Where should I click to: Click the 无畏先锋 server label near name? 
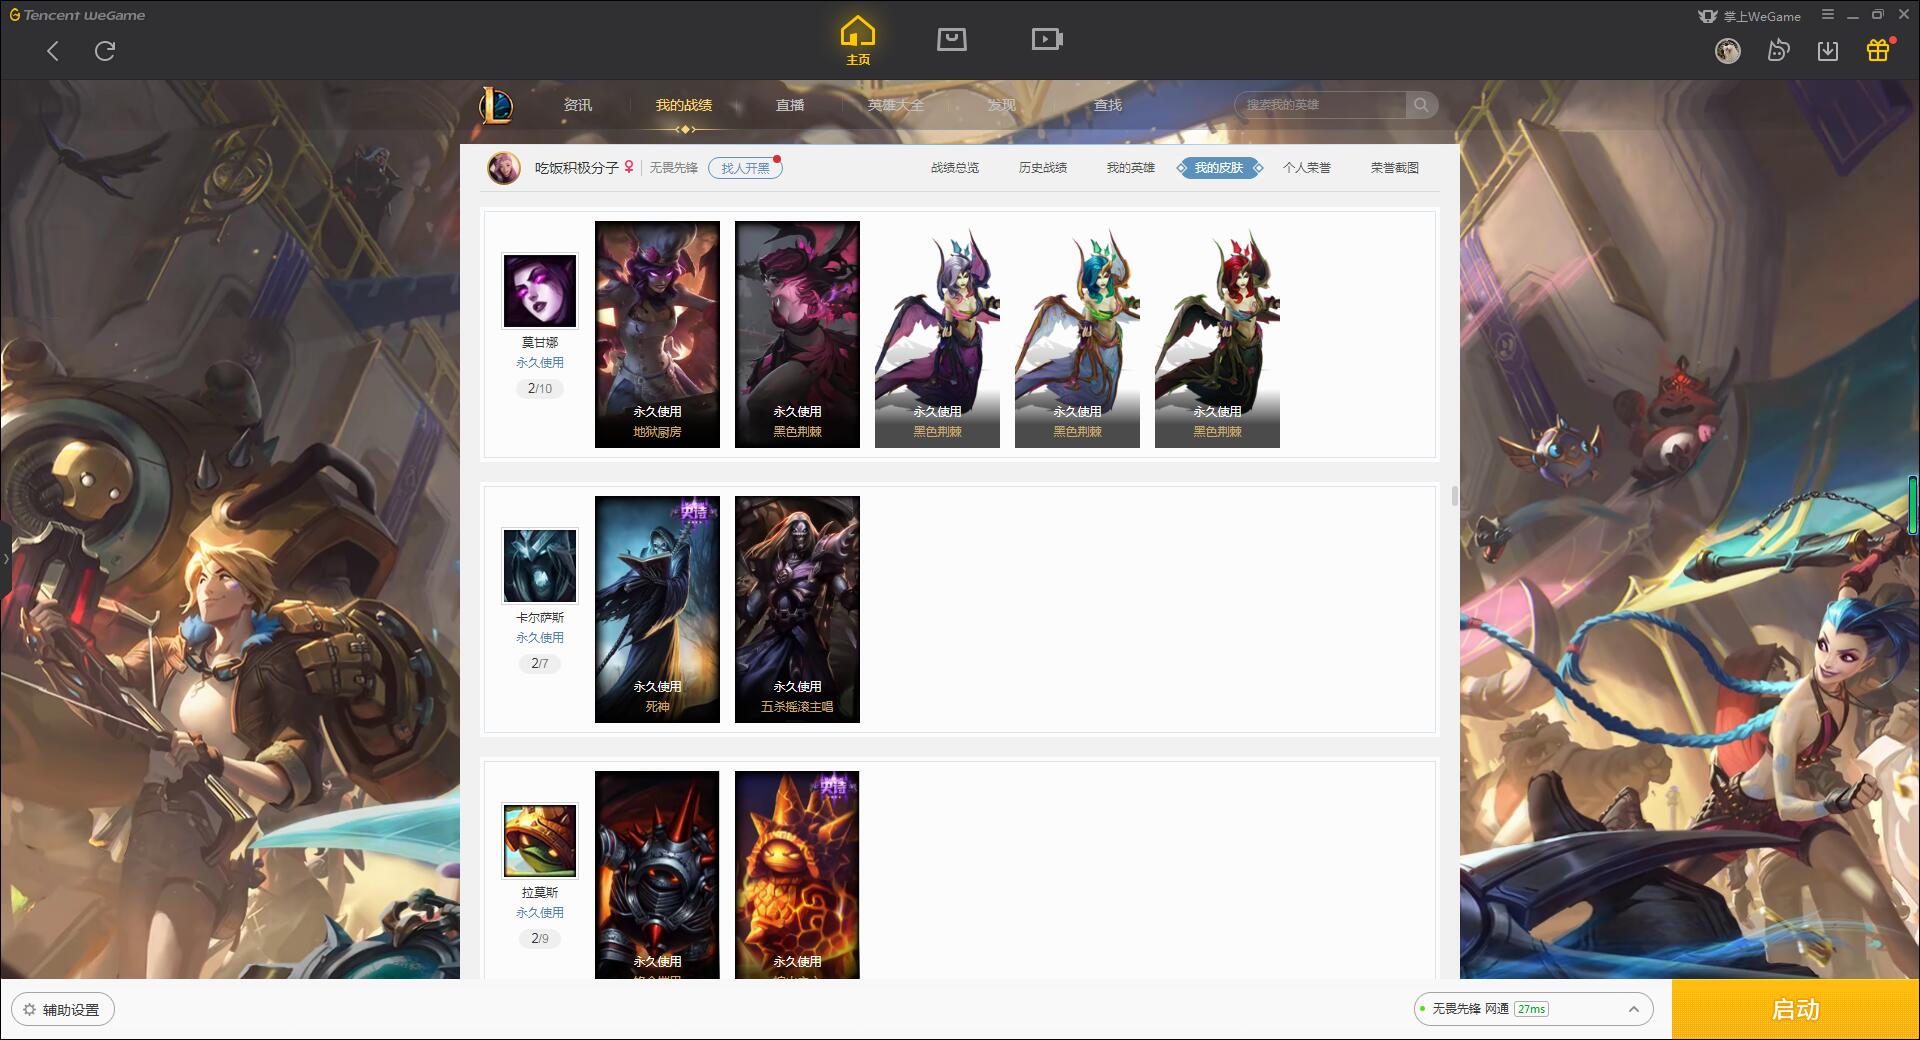pyautogui.click(x=674, y=168)
